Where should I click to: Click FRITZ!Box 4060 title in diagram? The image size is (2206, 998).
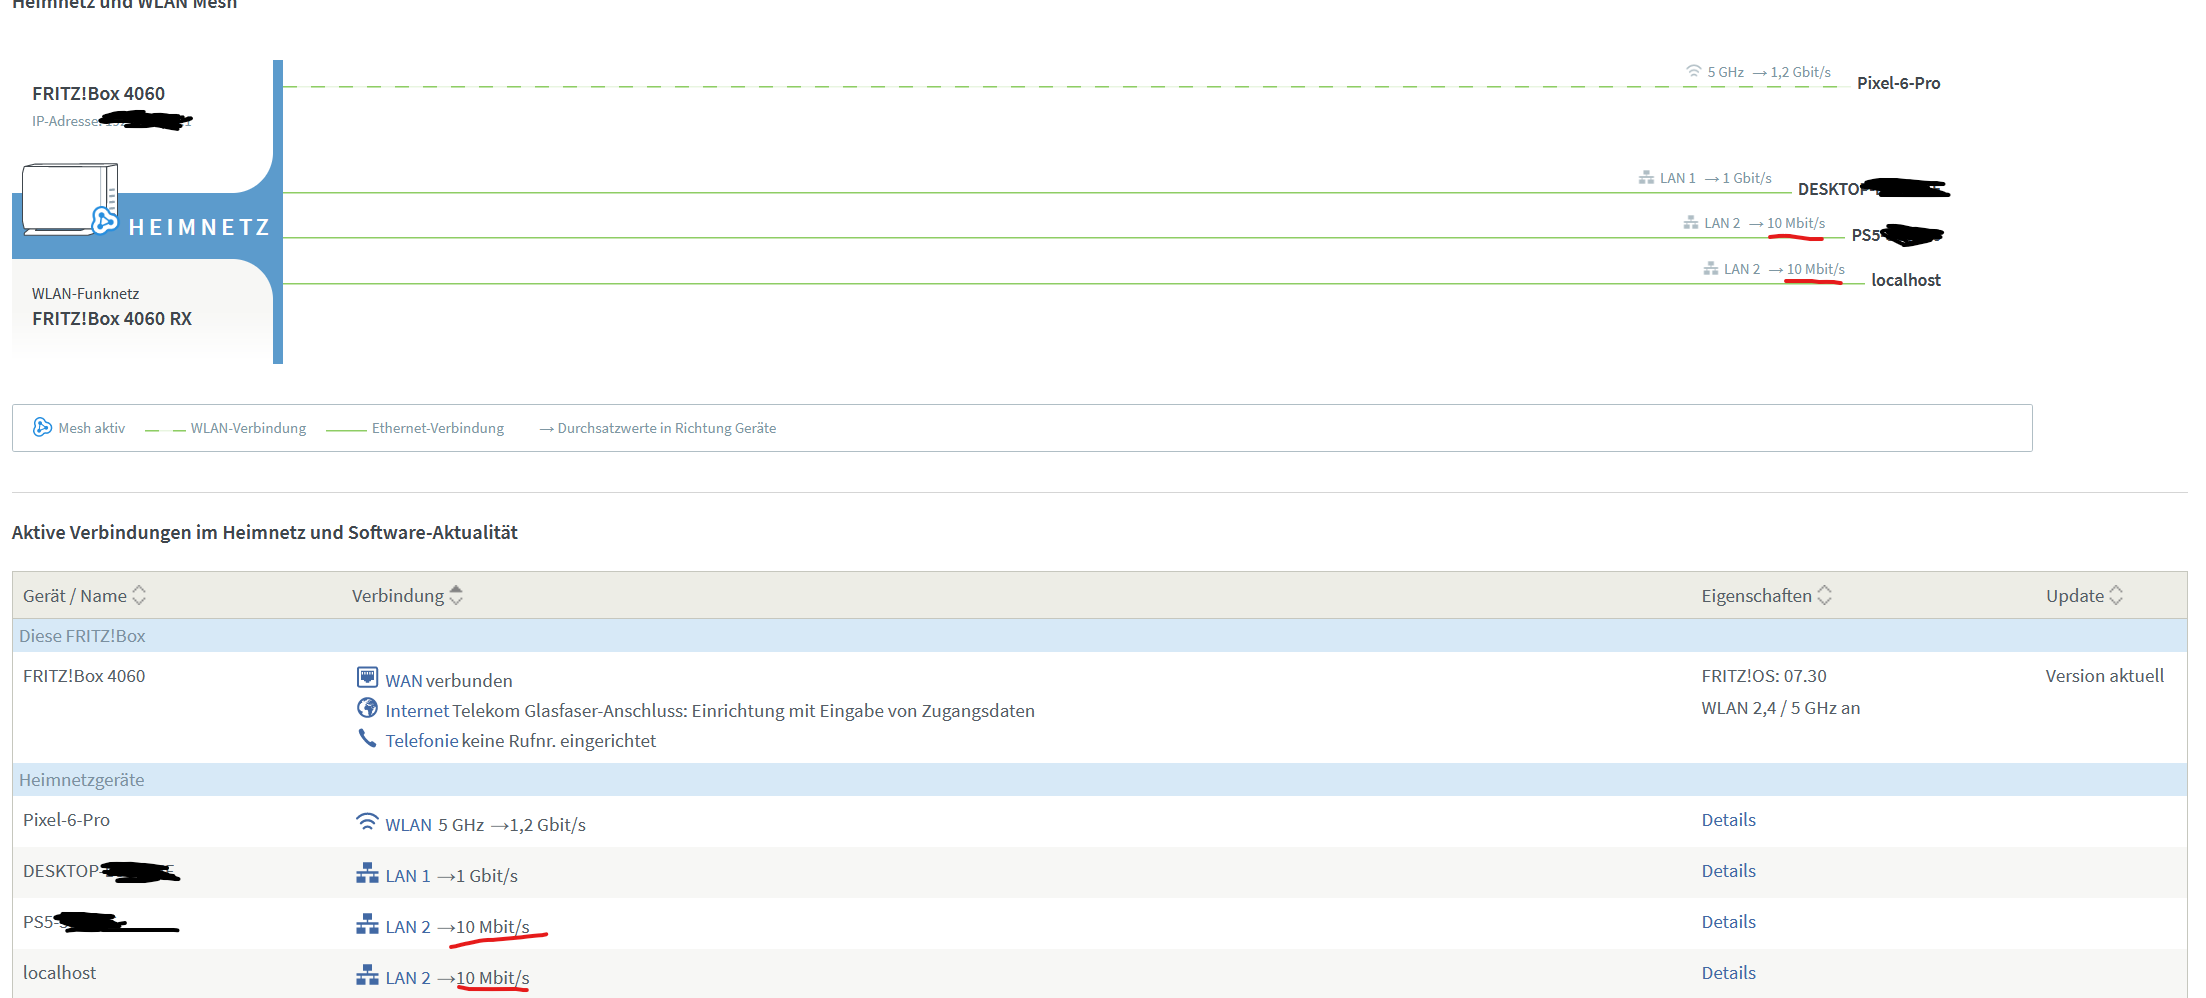pos(98,93)
